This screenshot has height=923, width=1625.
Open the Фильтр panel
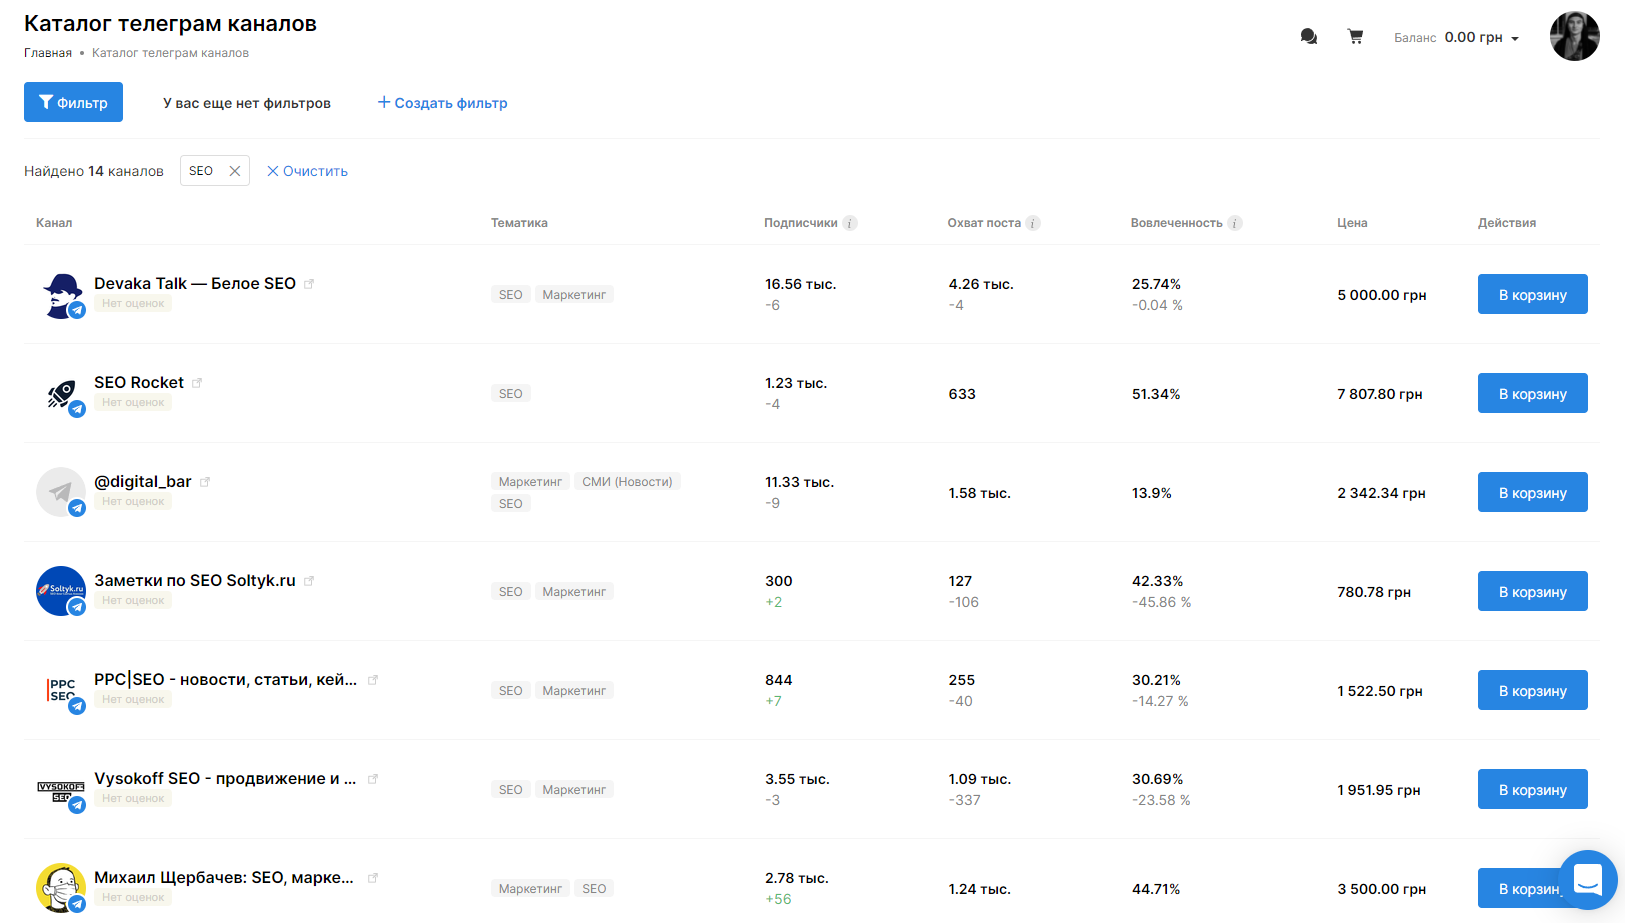[x=73, y=102]
